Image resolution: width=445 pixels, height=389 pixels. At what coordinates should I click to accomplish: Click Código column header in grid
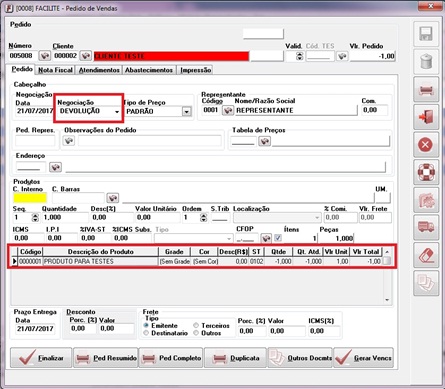(31, 252)
